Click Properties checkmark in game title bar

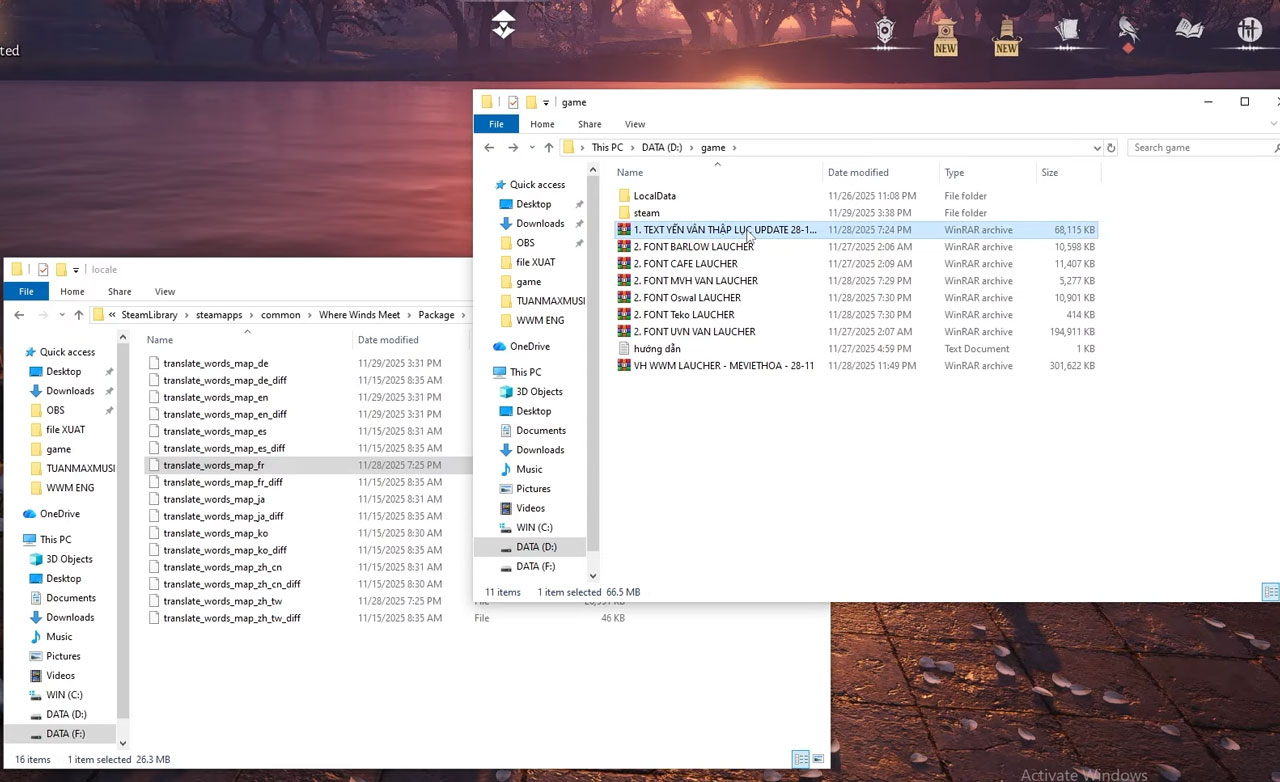point(513,102)
